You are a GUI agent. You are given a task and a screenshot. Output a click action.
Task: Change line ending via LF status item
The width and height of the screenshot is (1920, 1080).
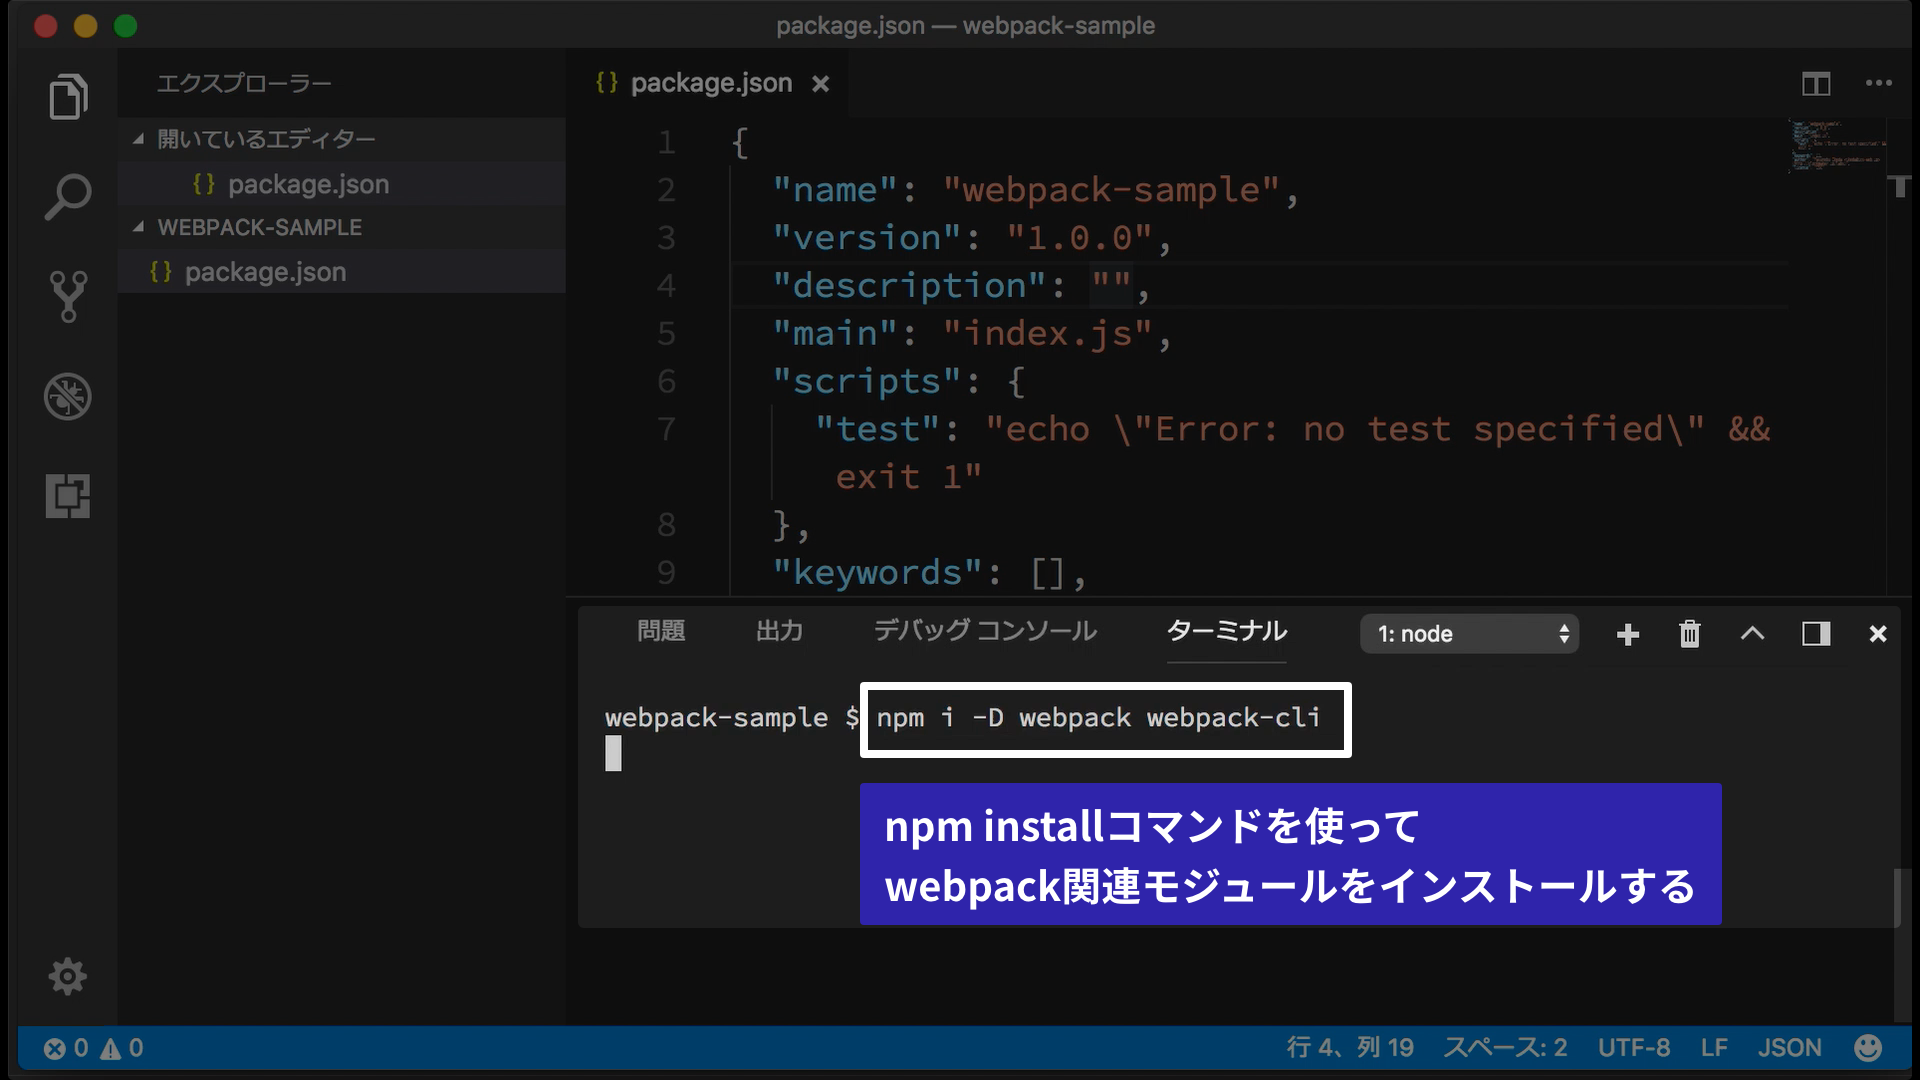(1714, 1048)
